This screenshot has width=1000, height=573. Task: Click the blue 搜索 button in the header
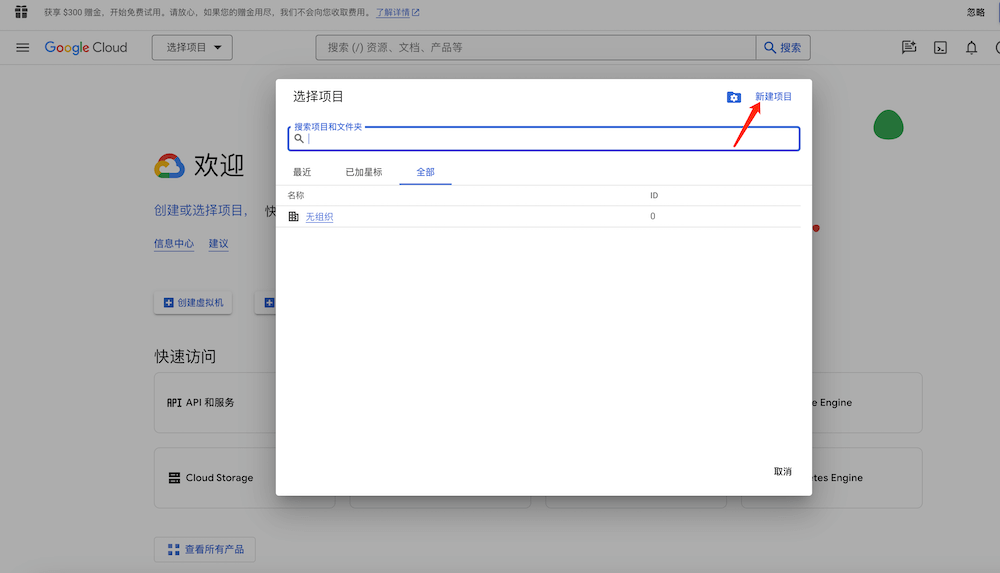pyautogui.click(x=783, y=48)
